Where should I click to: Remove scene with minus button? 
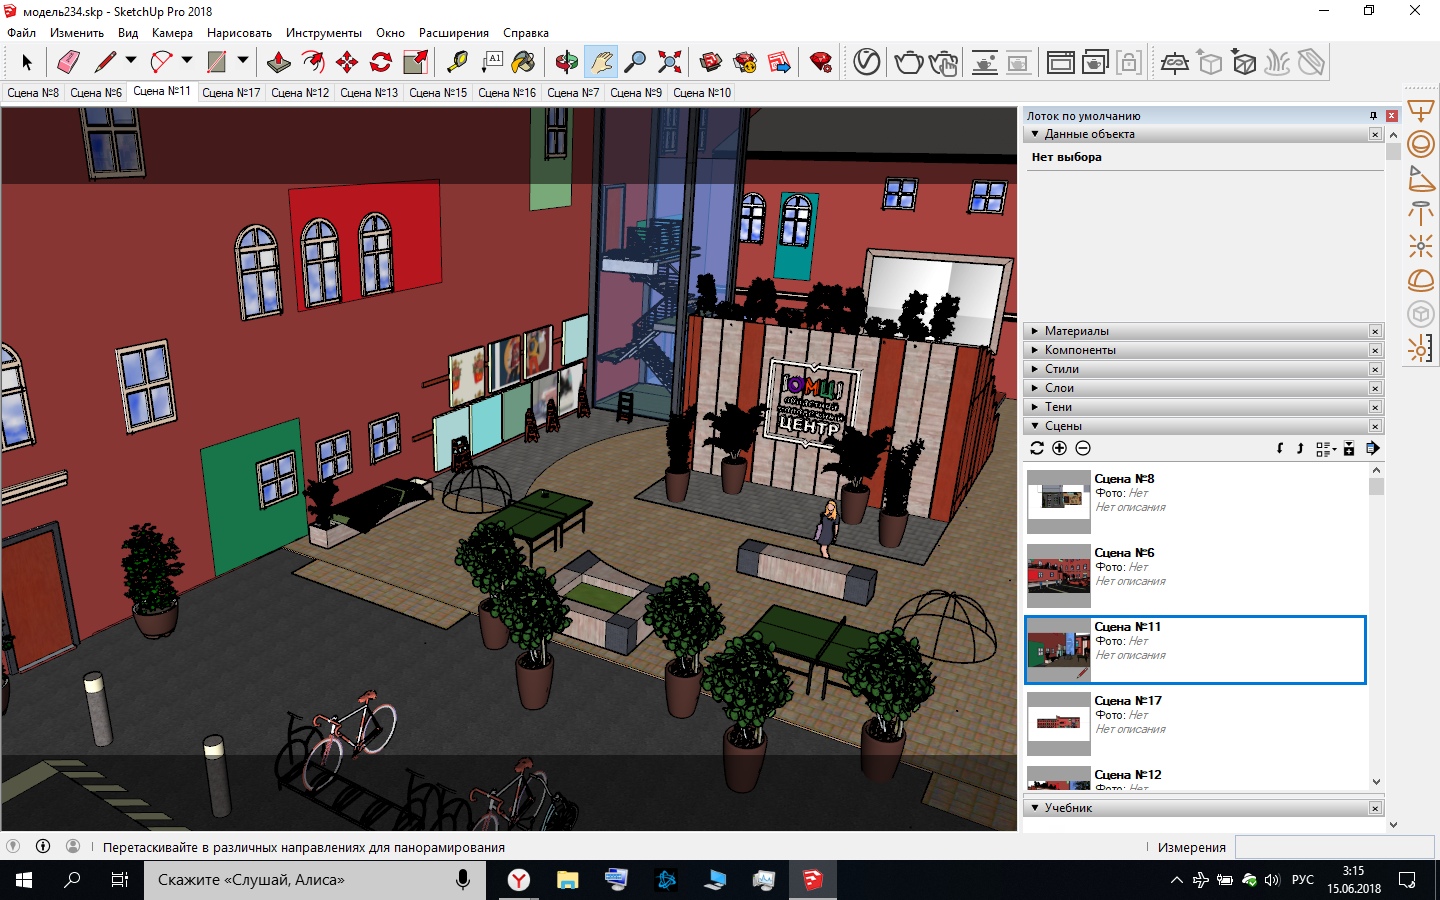tap(1083, 449)
